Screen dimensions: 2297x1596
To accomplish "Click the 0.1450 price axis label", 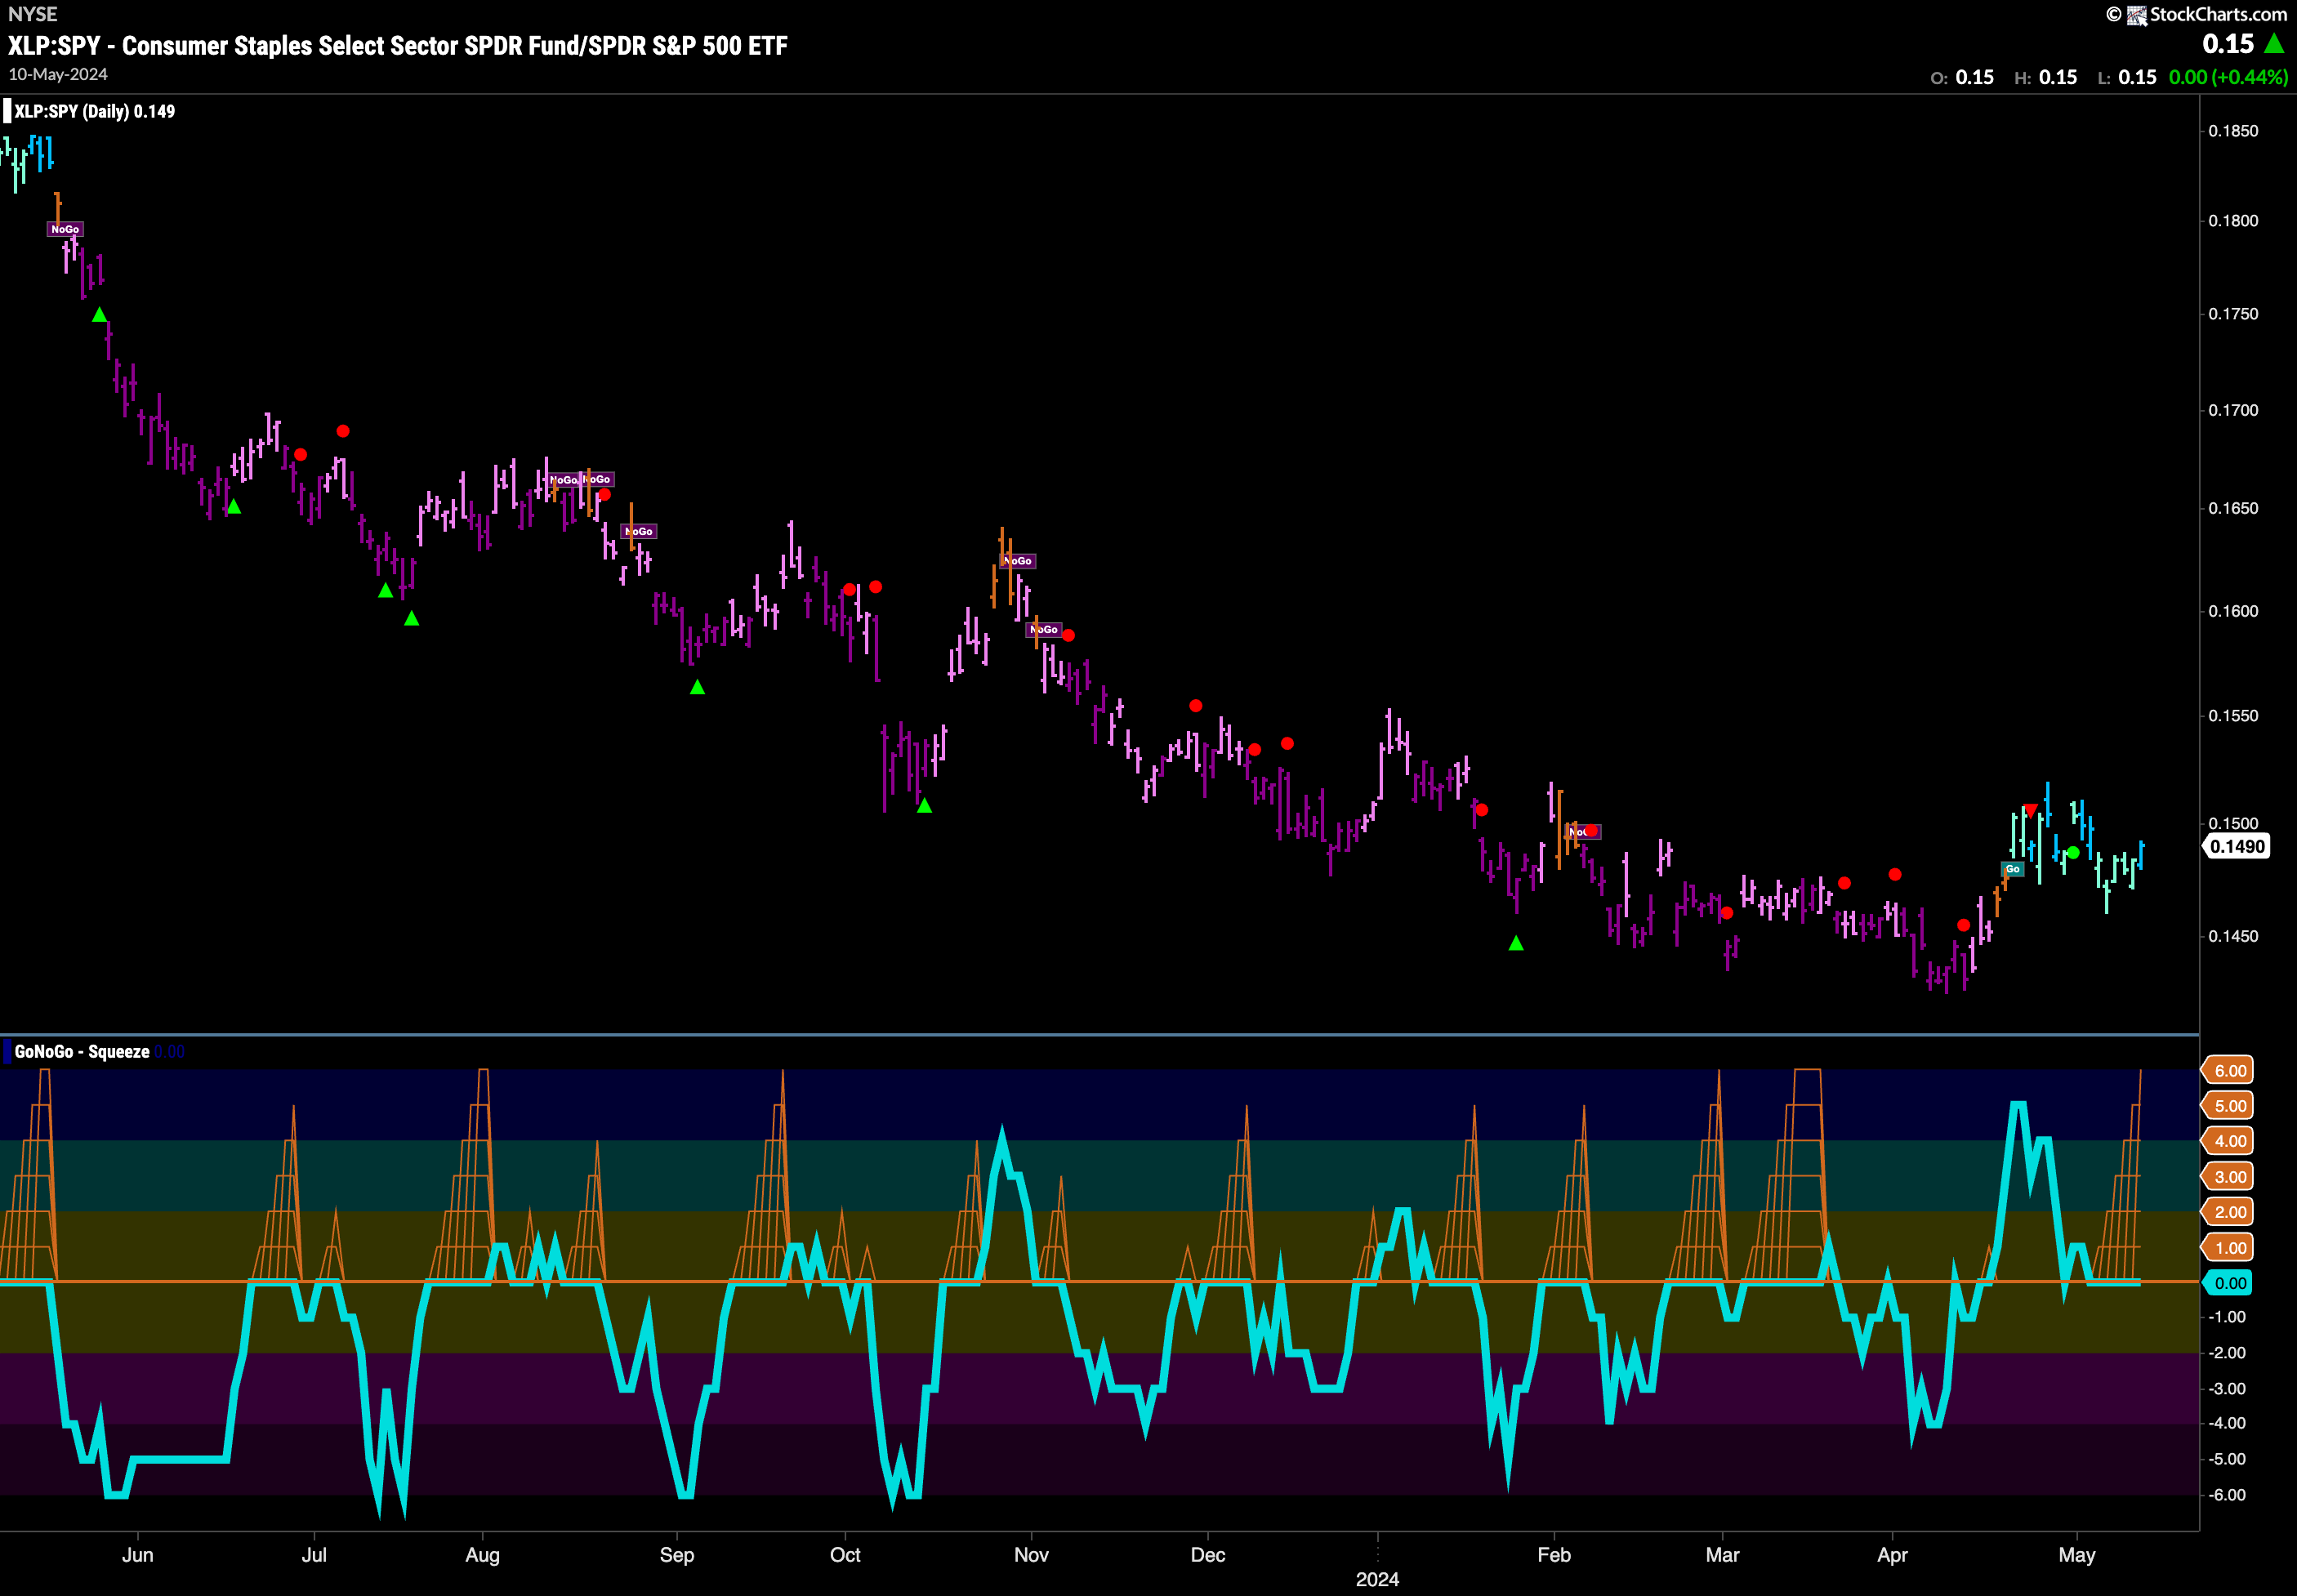I will (2233, 936).
